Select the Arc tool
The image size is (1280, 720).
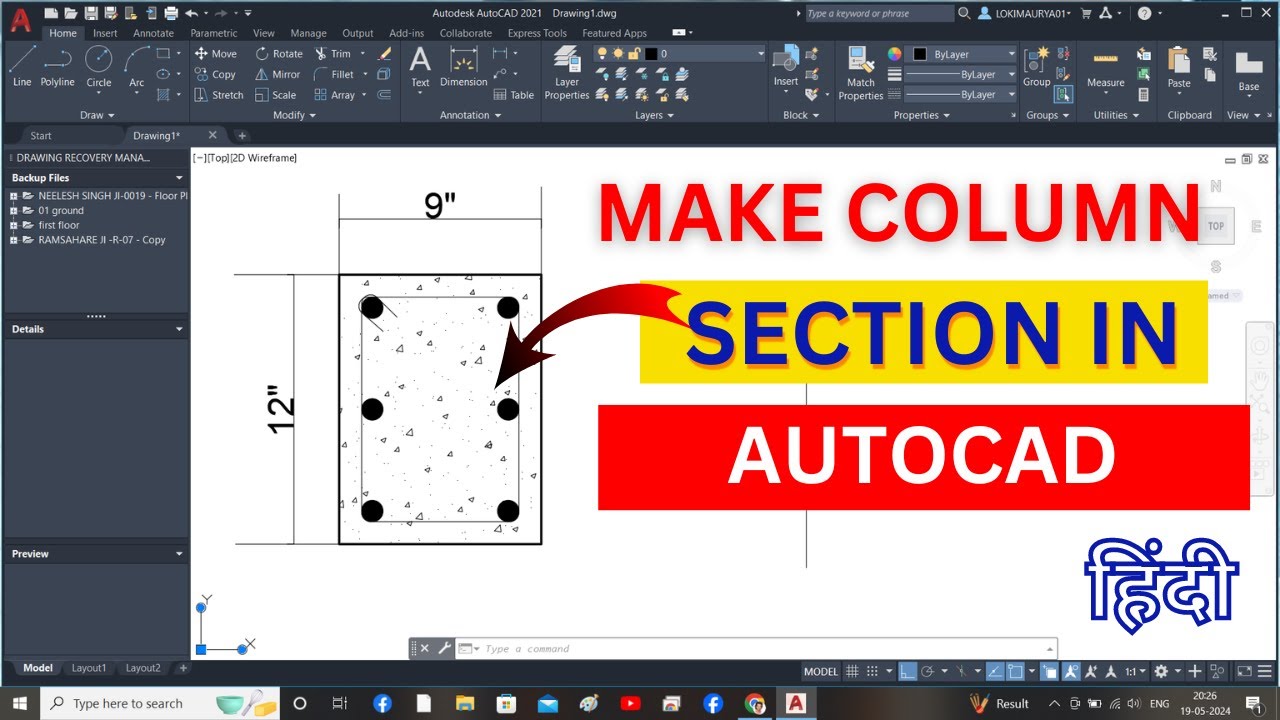pyautogui.click(x=136, y=67)
